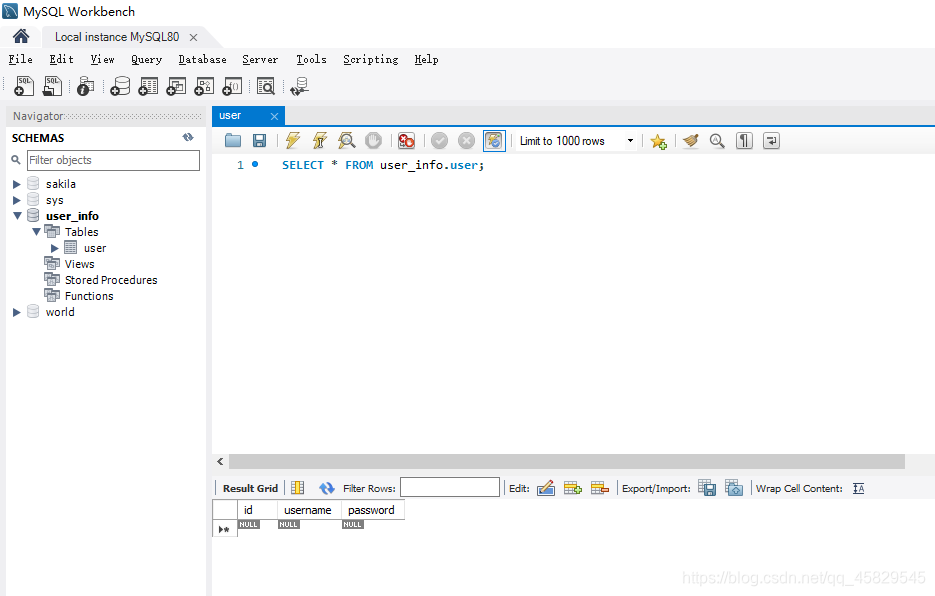Commit the current transaction

[x=439, y=141]
